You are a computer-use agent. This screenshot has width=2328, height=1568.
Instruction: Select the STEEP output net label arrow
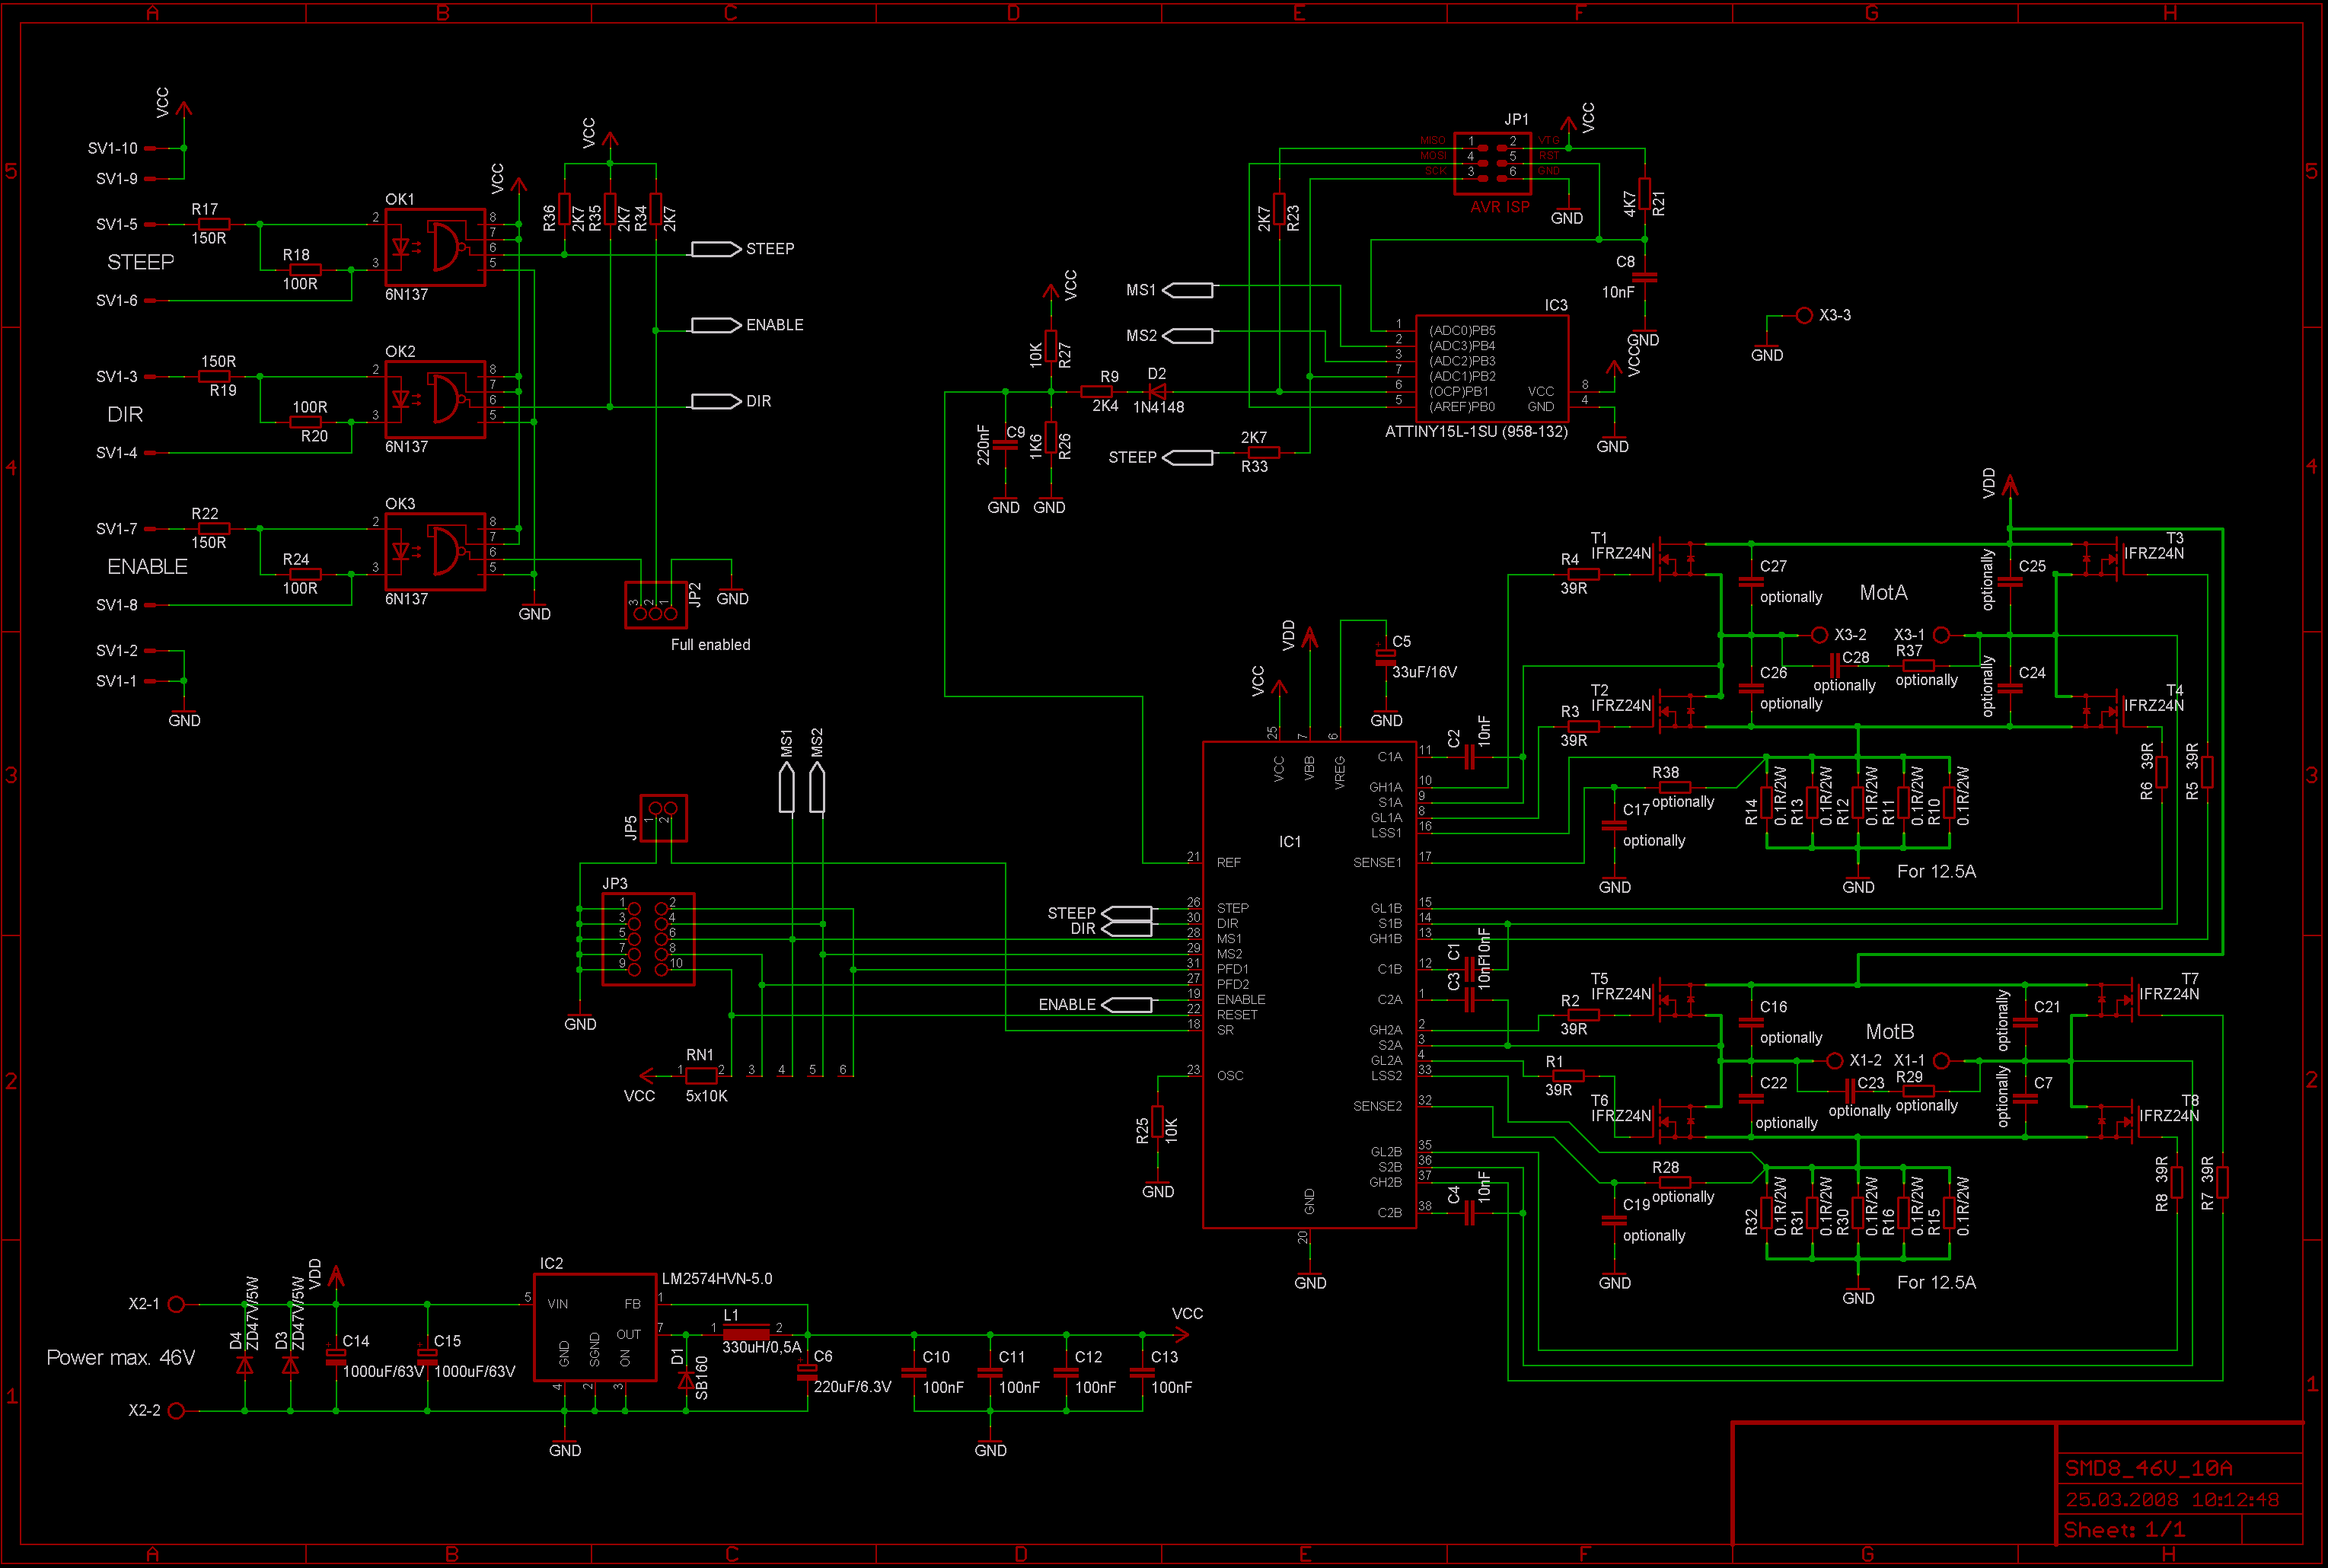pyautogui.click(x=716, y=249)
